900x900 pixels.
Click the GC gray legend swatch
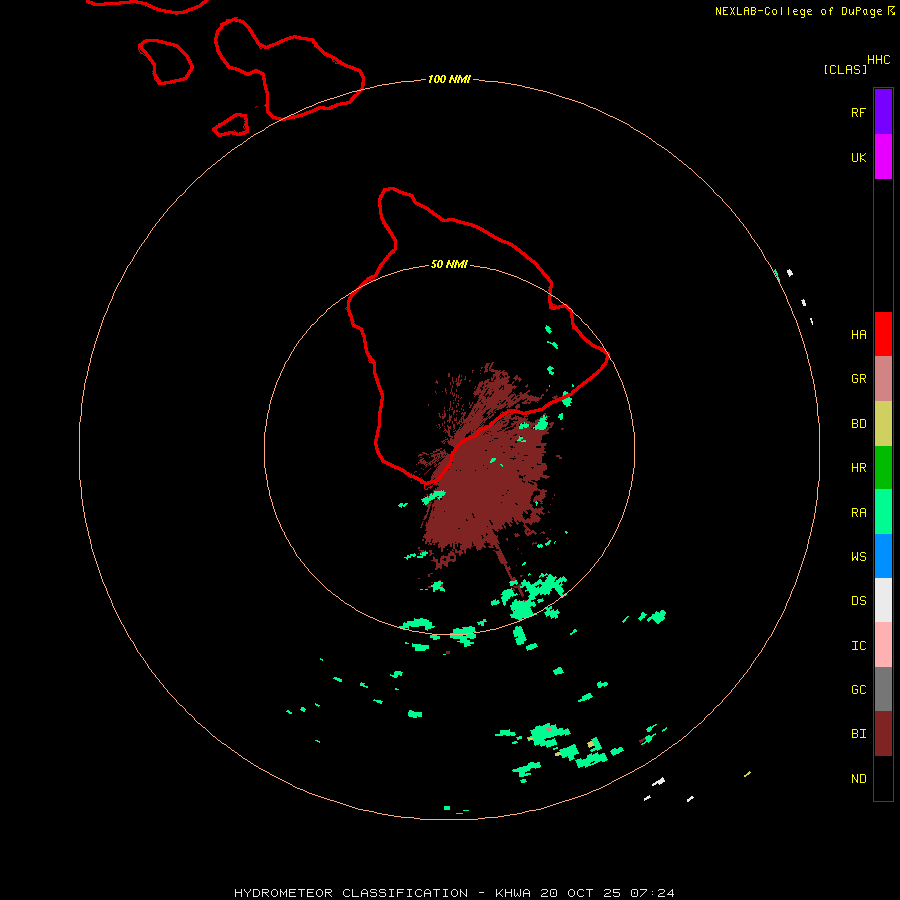[x=883, y=689]
